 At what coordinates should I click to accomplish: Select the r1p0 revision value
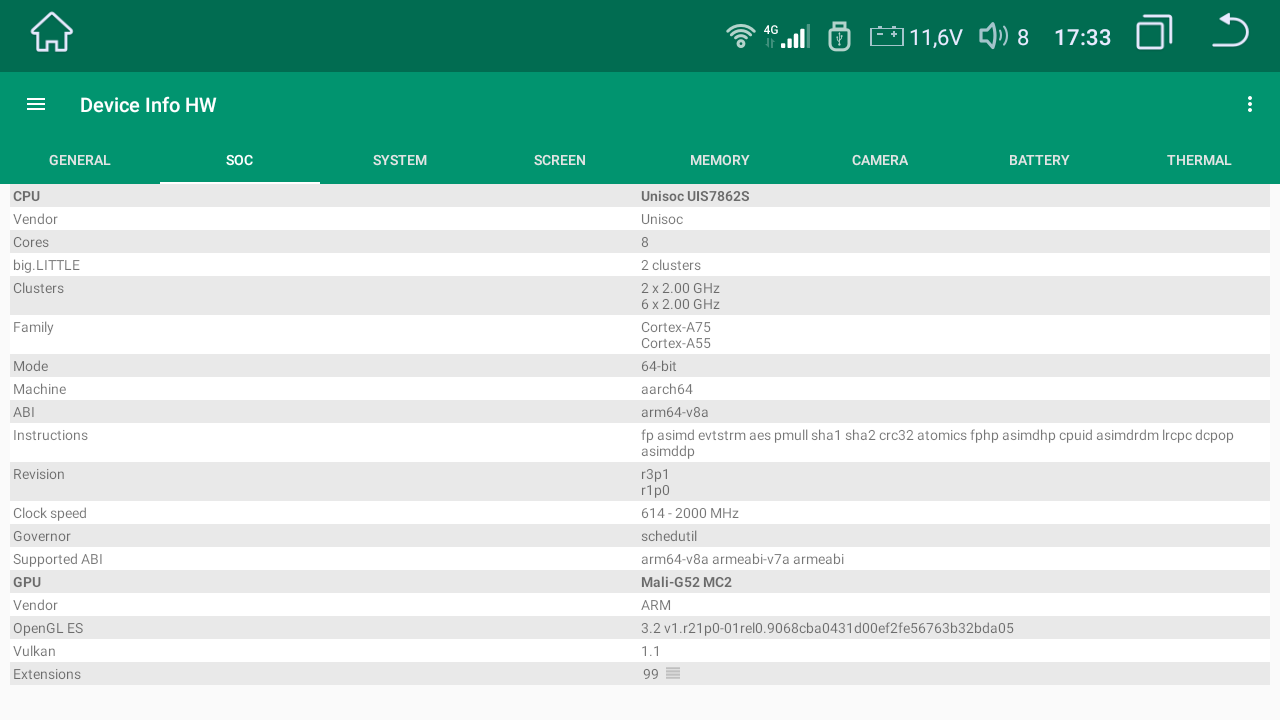click(x=655, y=490)
